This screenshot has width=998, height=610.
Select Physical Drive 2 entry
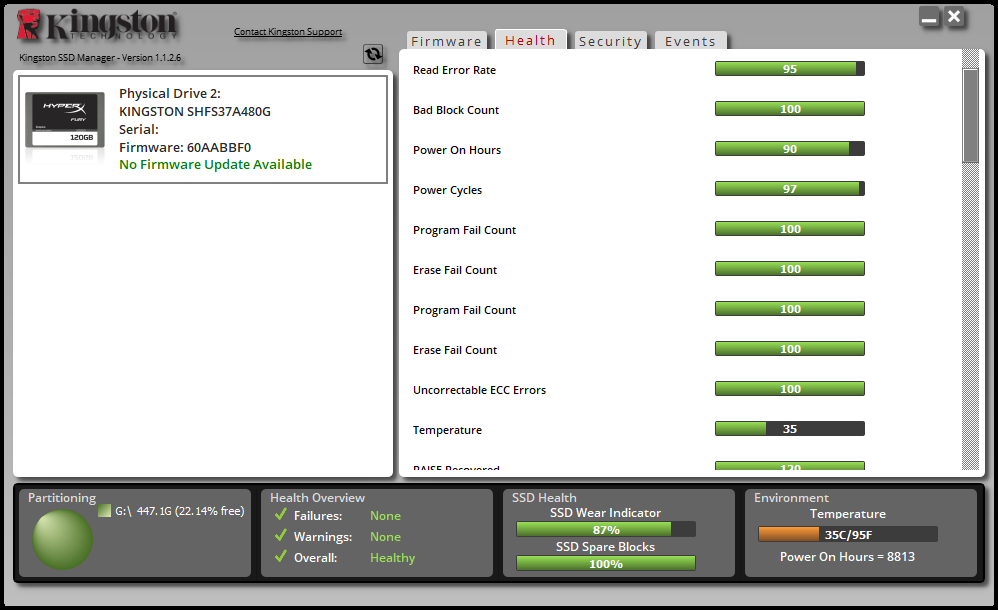(203, 129)
